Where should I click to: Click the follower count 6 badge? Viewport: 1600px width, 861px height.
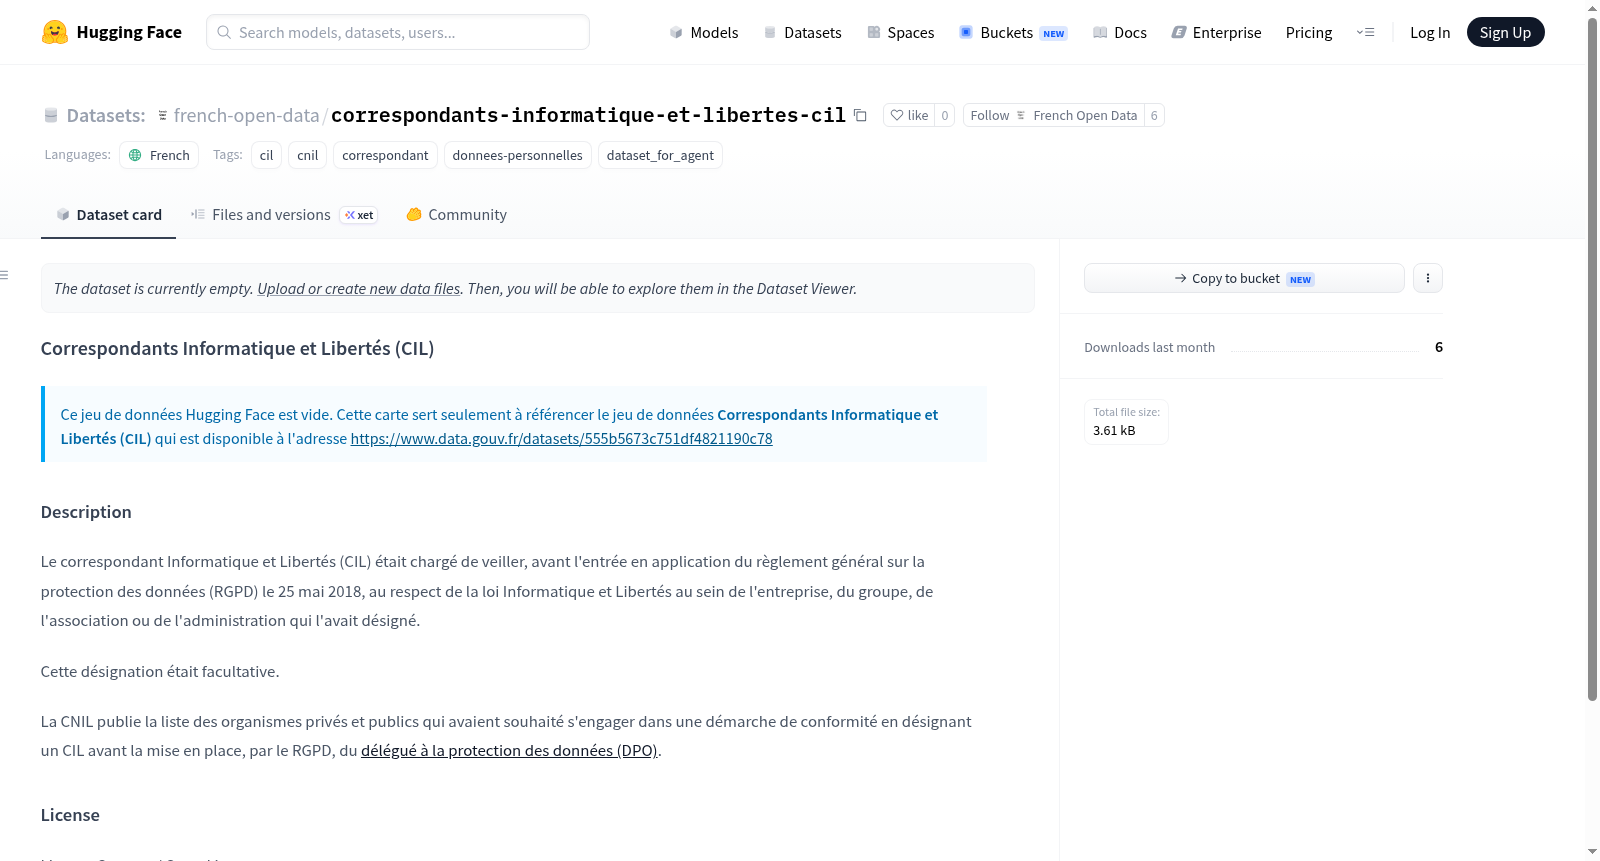pyautogui.click(x=1154, y=115)
